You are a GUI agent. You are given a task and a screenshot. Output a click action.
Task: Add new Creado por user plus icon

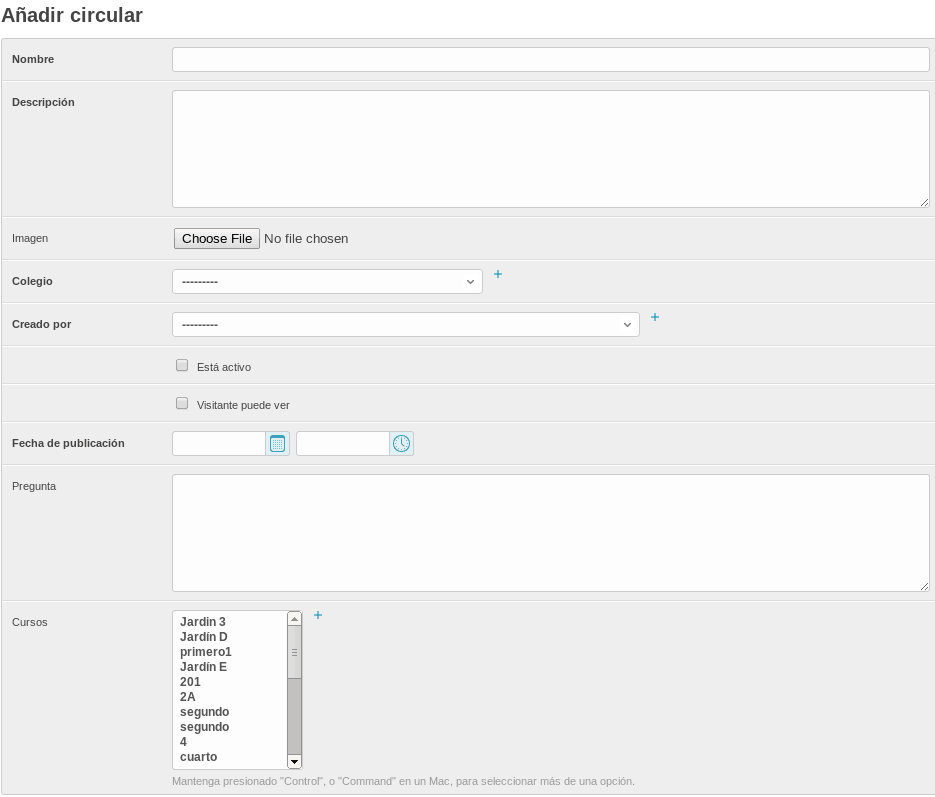click(x=655, y=317)
